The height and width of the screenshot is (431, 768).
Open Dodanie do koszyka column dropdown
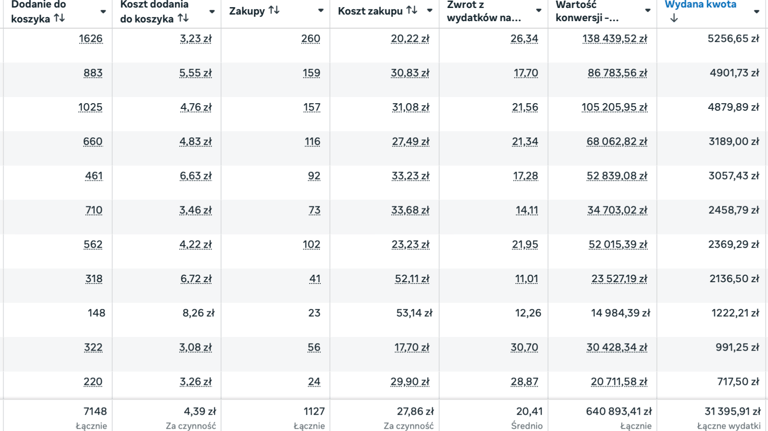click(x=103, y=11)
